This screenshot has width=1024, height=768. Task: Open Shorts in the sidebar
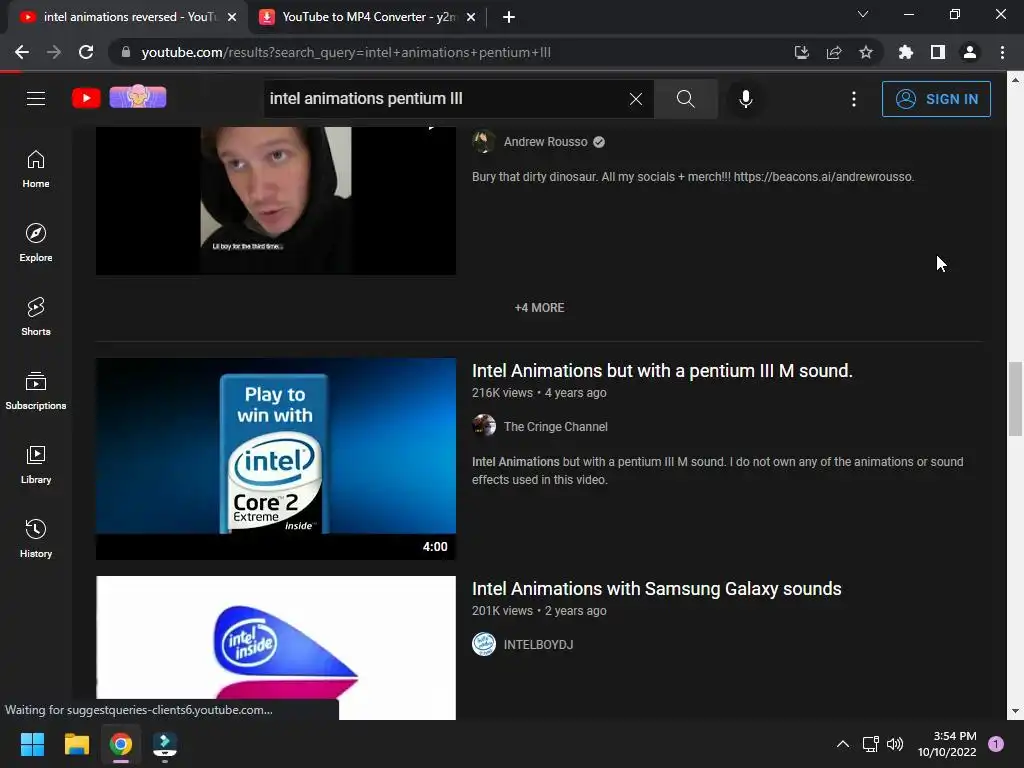tap(36, 317)
